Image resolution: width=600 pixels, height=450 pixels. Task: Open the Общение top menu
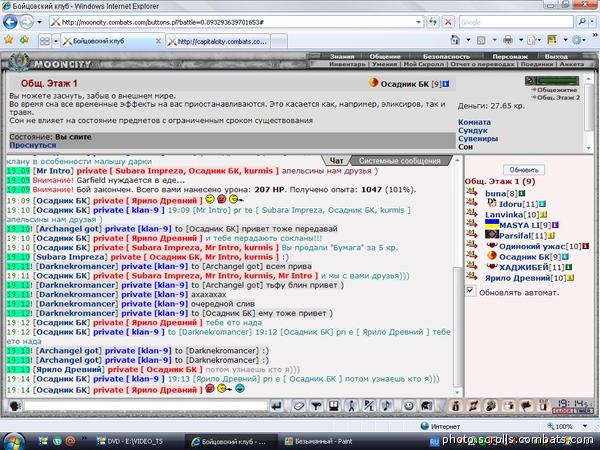(385, 56)
